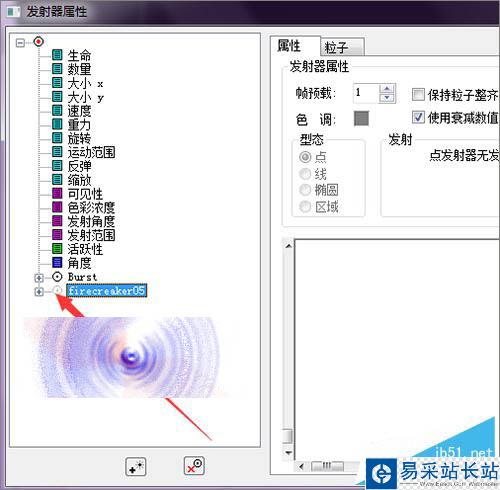500x490 pixels.
Task: Click the 缩放 property icon
Action: (x=57, y=180)
